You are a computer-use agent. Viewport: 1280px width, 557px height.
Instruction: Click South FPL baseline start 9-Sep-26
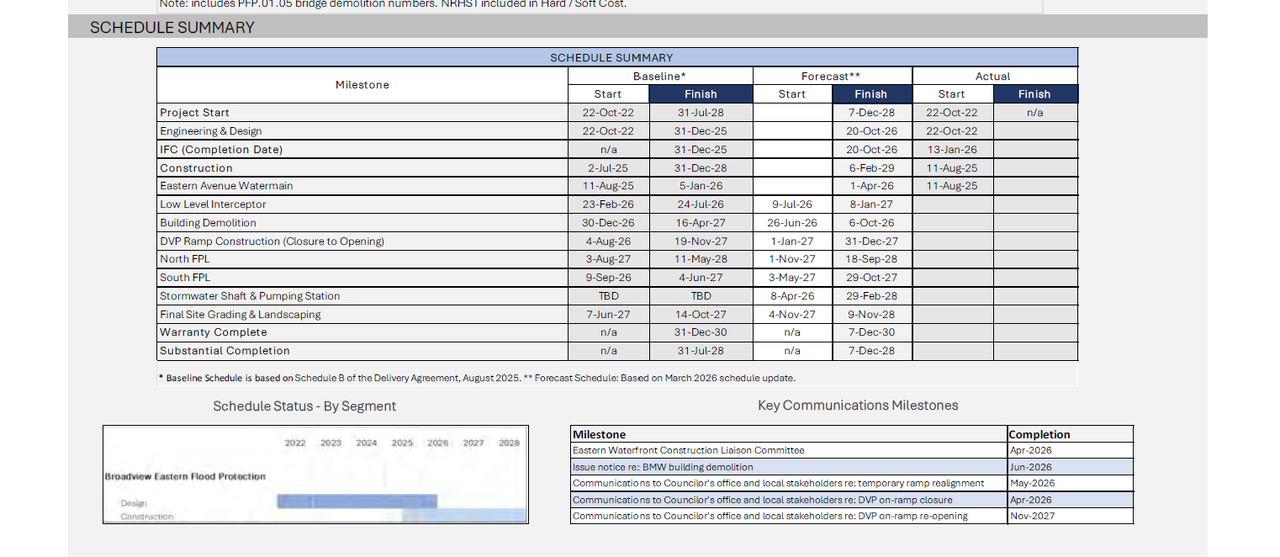pos(608,278)
